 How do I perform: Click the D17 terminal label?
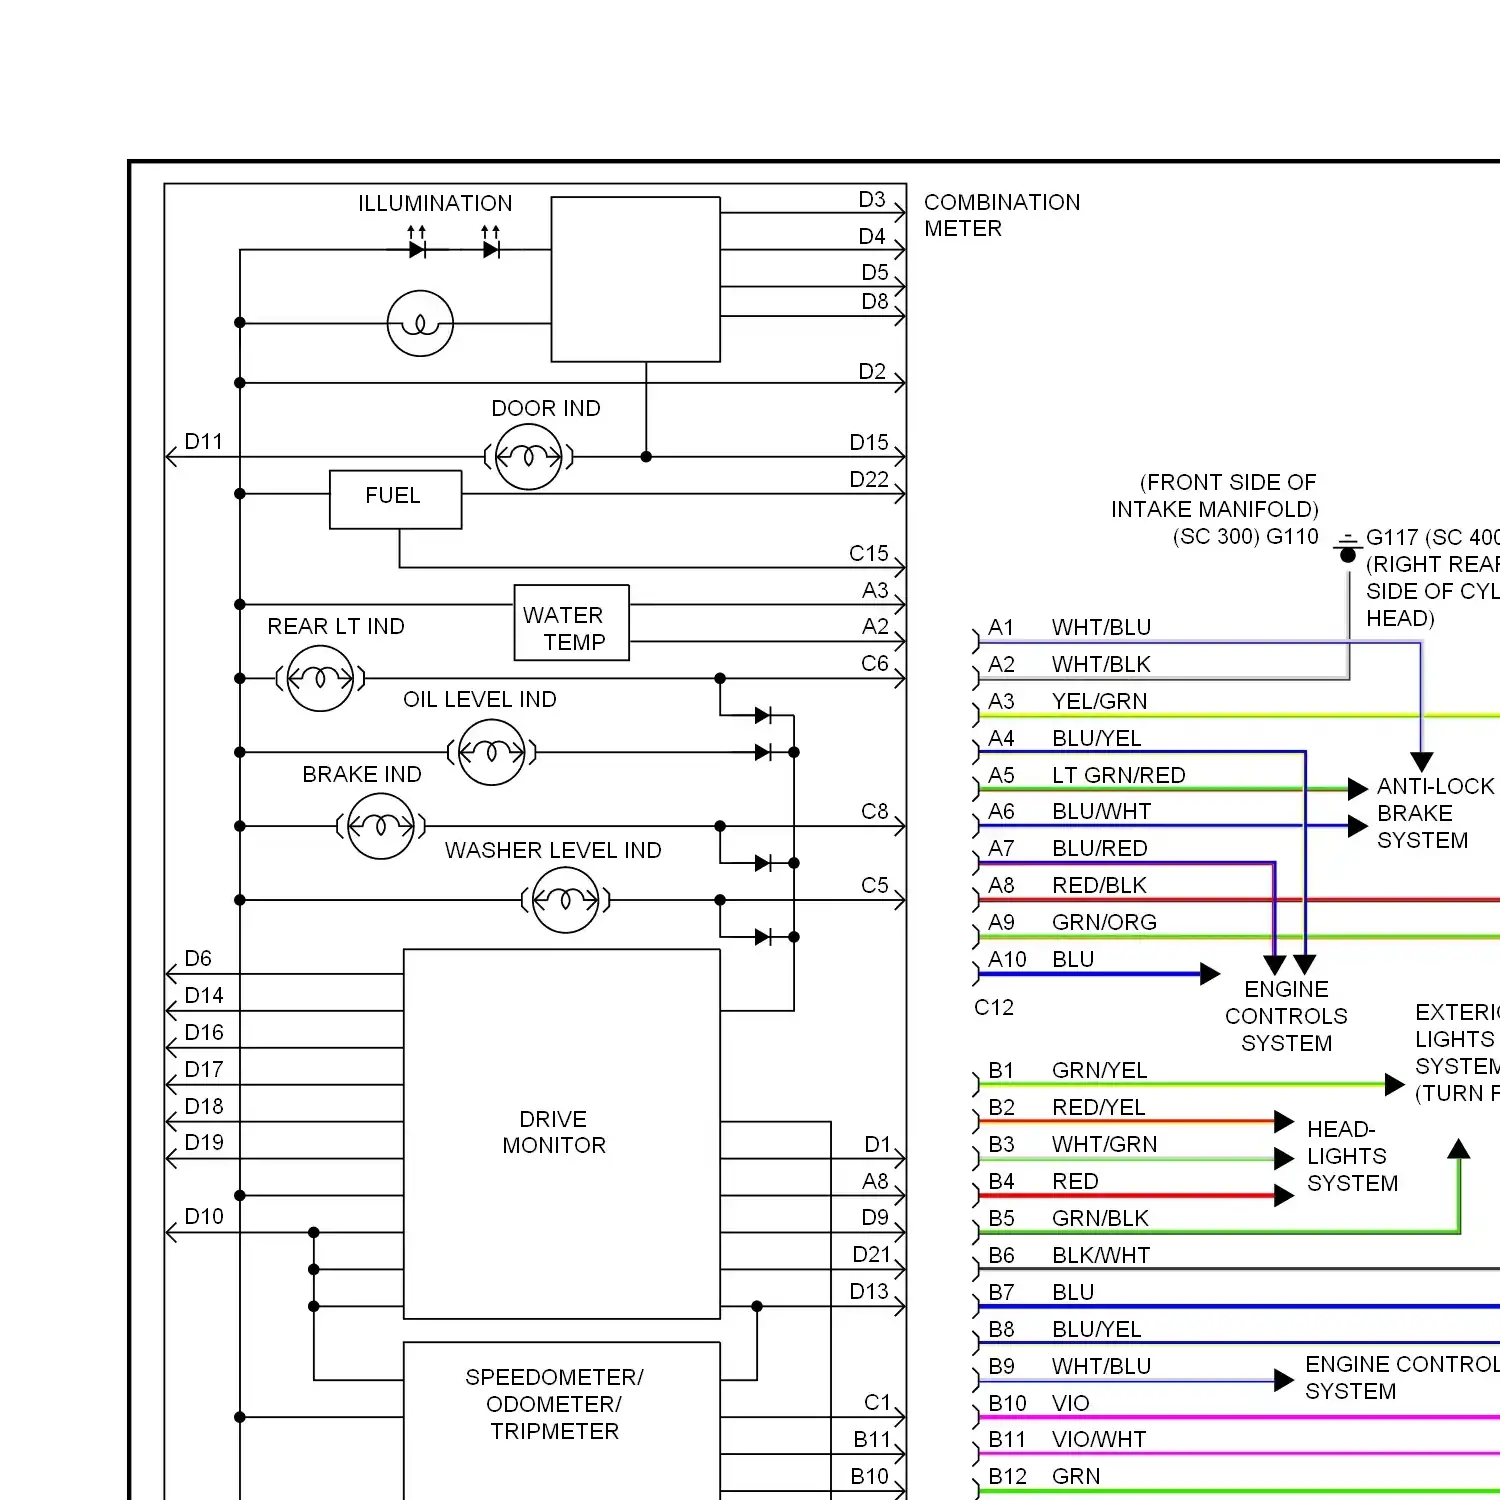pos(204,1070)
